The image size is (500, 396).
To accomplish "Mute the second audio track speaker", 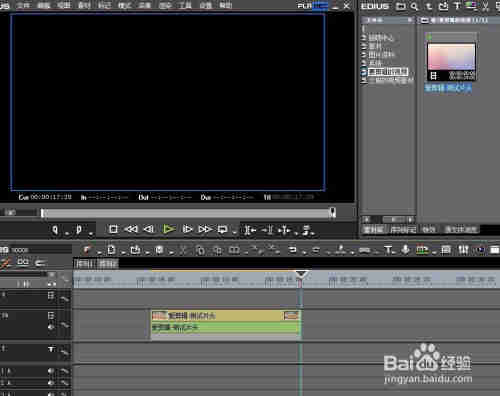I will pyautogui.click(x=51, y=383).
